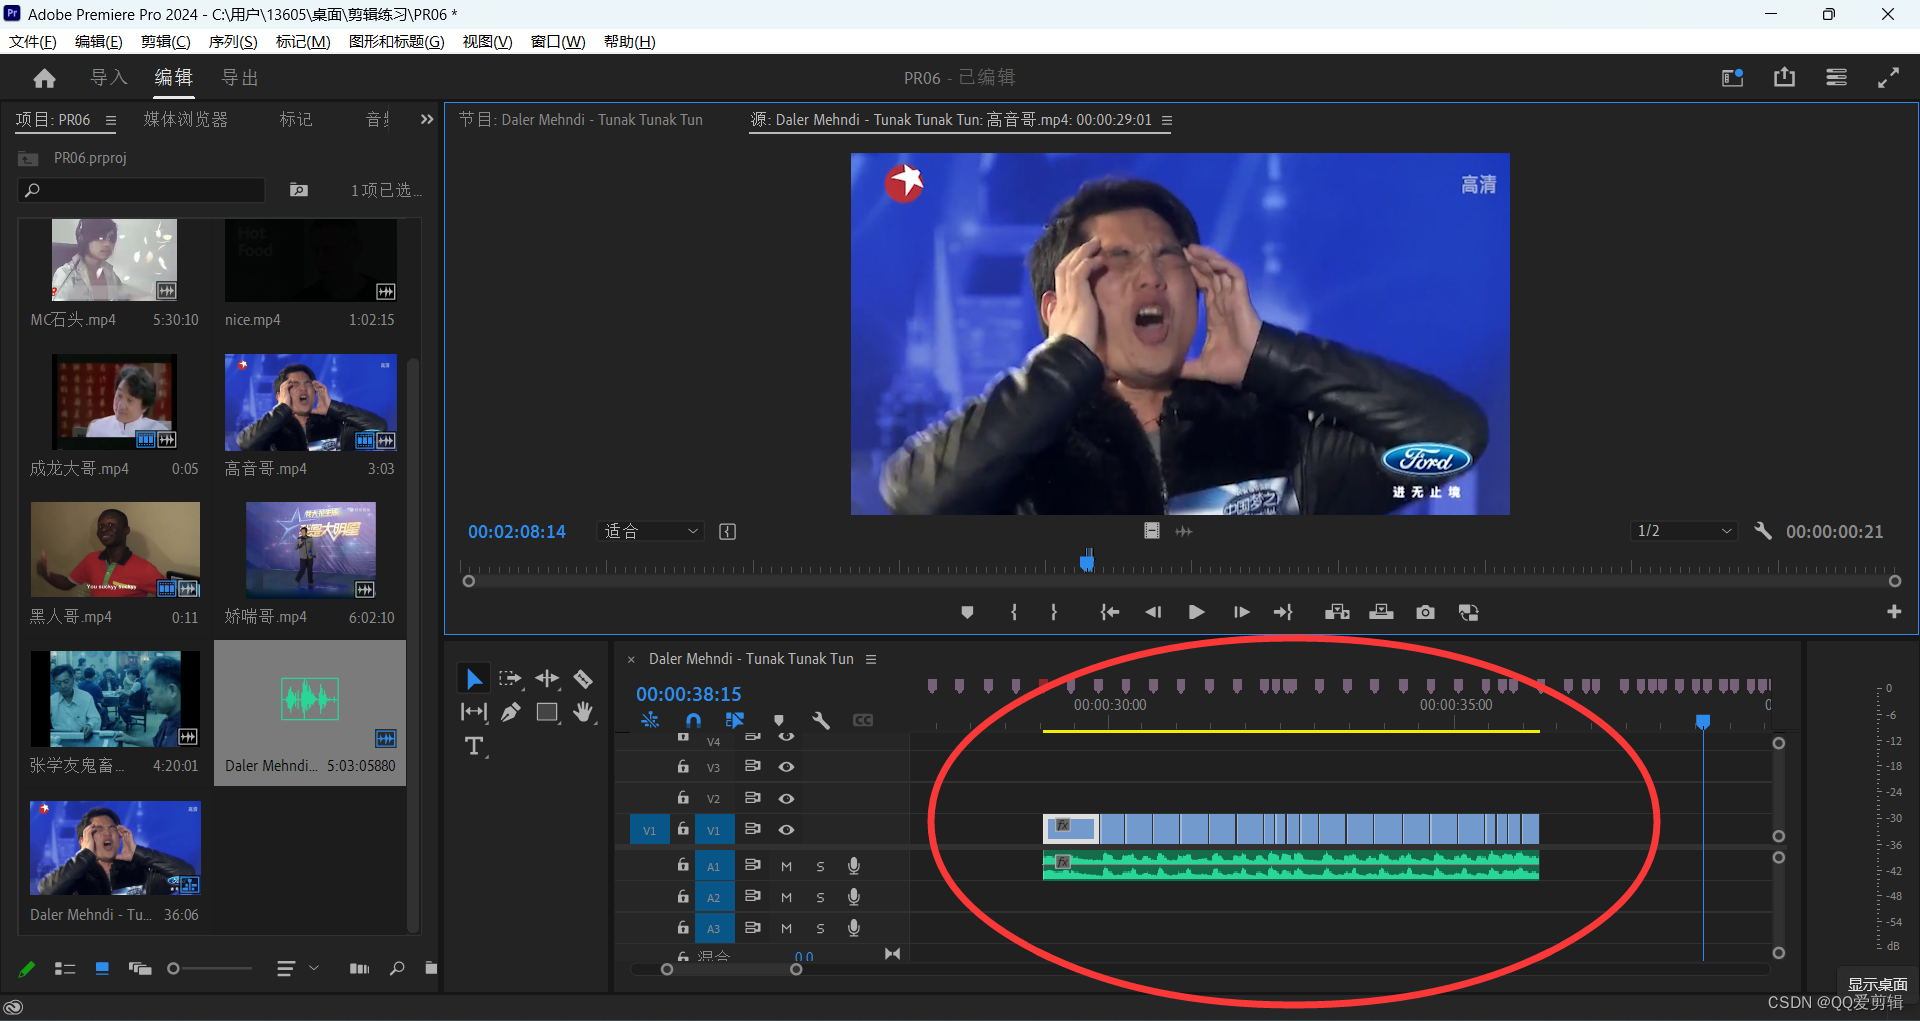Switch to 媒体浏览器 tab

tap(186, 119)
